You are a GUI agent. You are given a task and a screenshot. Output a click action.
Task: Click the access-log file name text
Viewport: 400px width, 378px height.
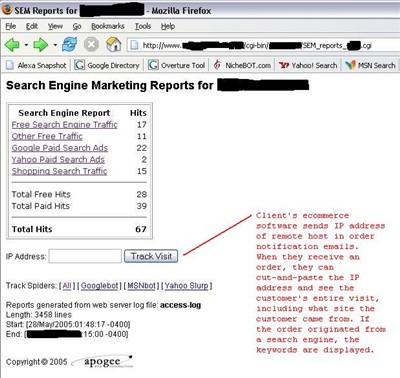tap(180, 305)
